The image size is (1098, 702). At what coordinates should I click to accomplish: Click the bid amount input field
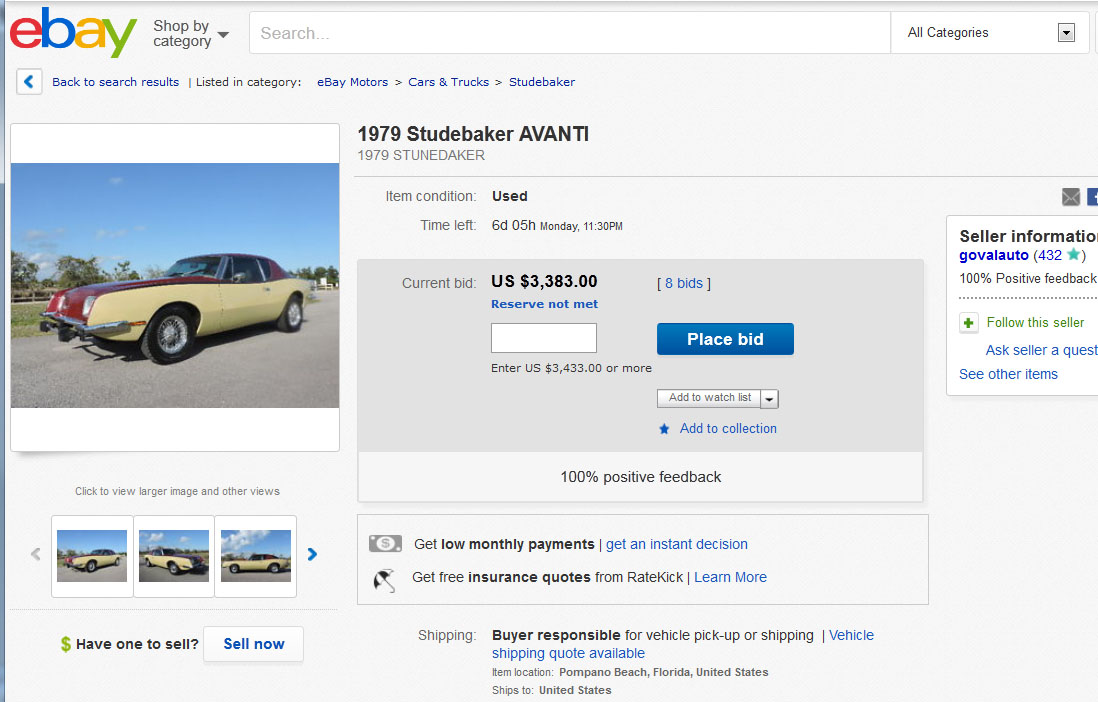tap(543, 338)
